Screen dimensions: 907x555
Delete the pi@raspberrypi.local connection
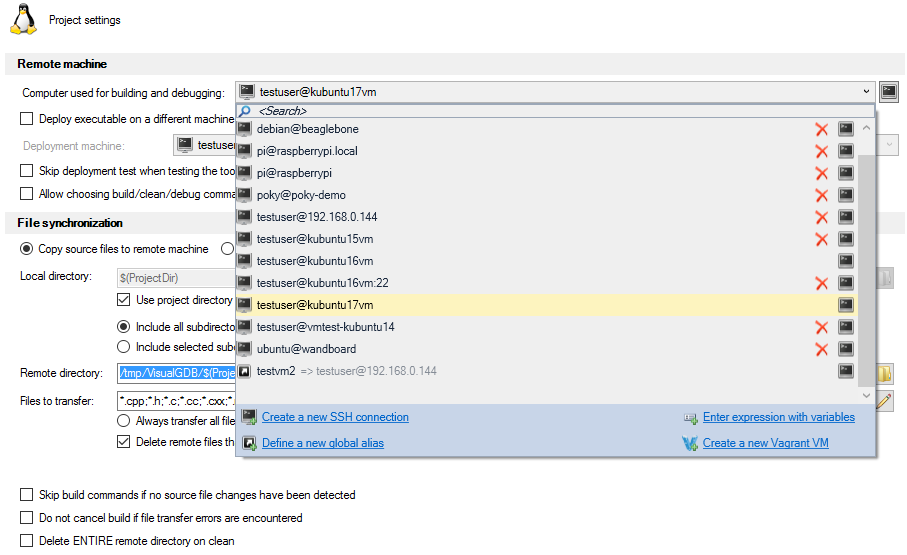tap(821, 151)
